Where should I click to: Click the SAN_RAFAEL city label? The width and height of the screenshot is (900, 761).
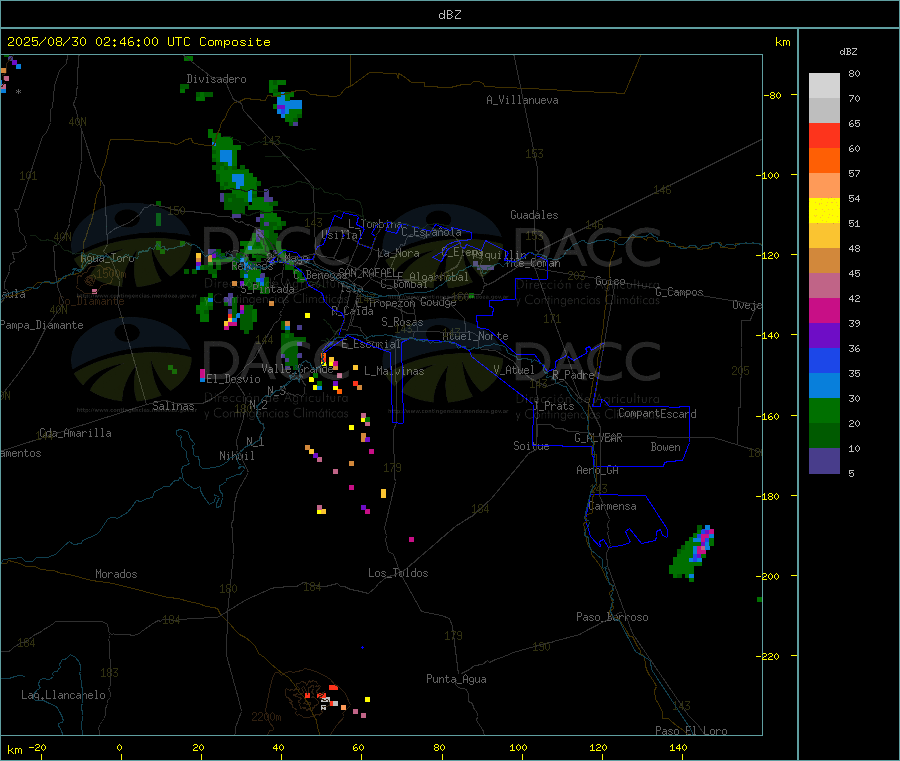click(367, 272)
